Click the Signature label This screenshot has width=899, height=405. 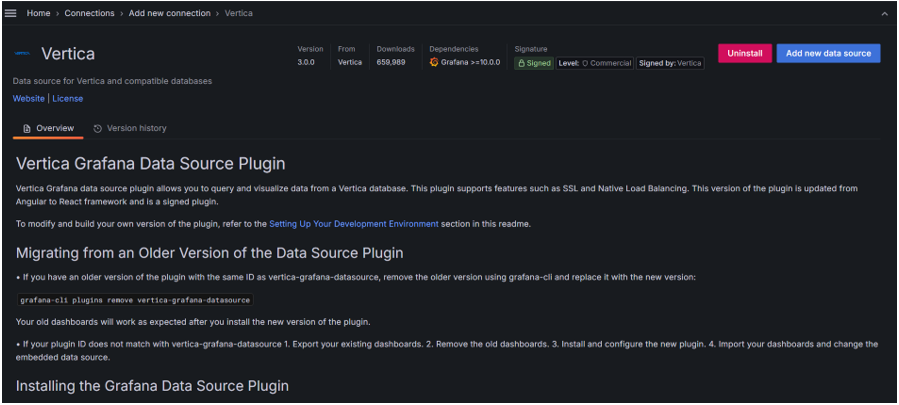531,49
